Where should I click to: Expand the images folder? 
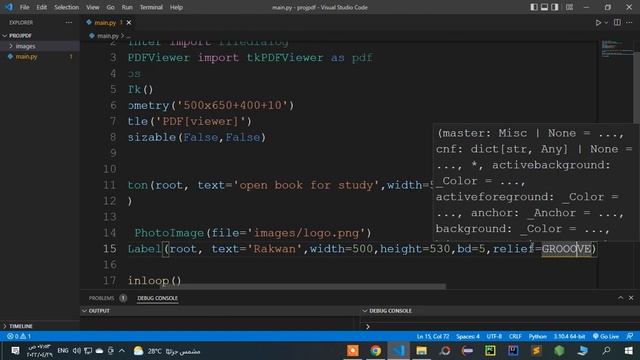[x=25, y=46]
